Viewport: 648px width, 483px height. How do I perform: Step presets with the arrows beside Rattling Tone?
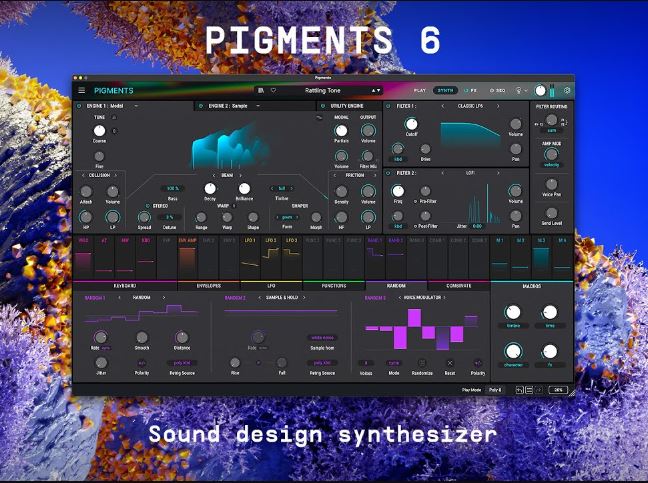point(375,90)
